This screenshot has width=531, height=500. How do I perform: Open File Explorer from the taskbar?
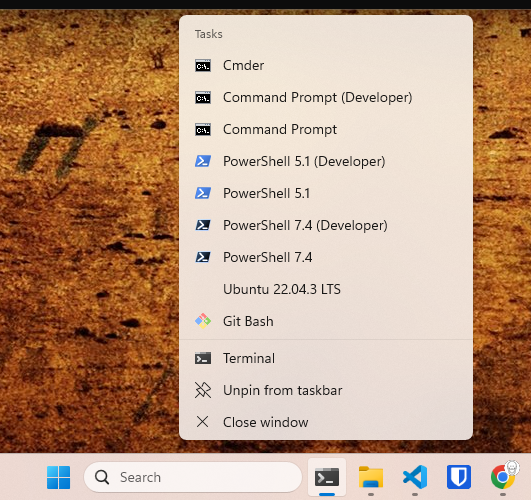(x=371, y=477)
